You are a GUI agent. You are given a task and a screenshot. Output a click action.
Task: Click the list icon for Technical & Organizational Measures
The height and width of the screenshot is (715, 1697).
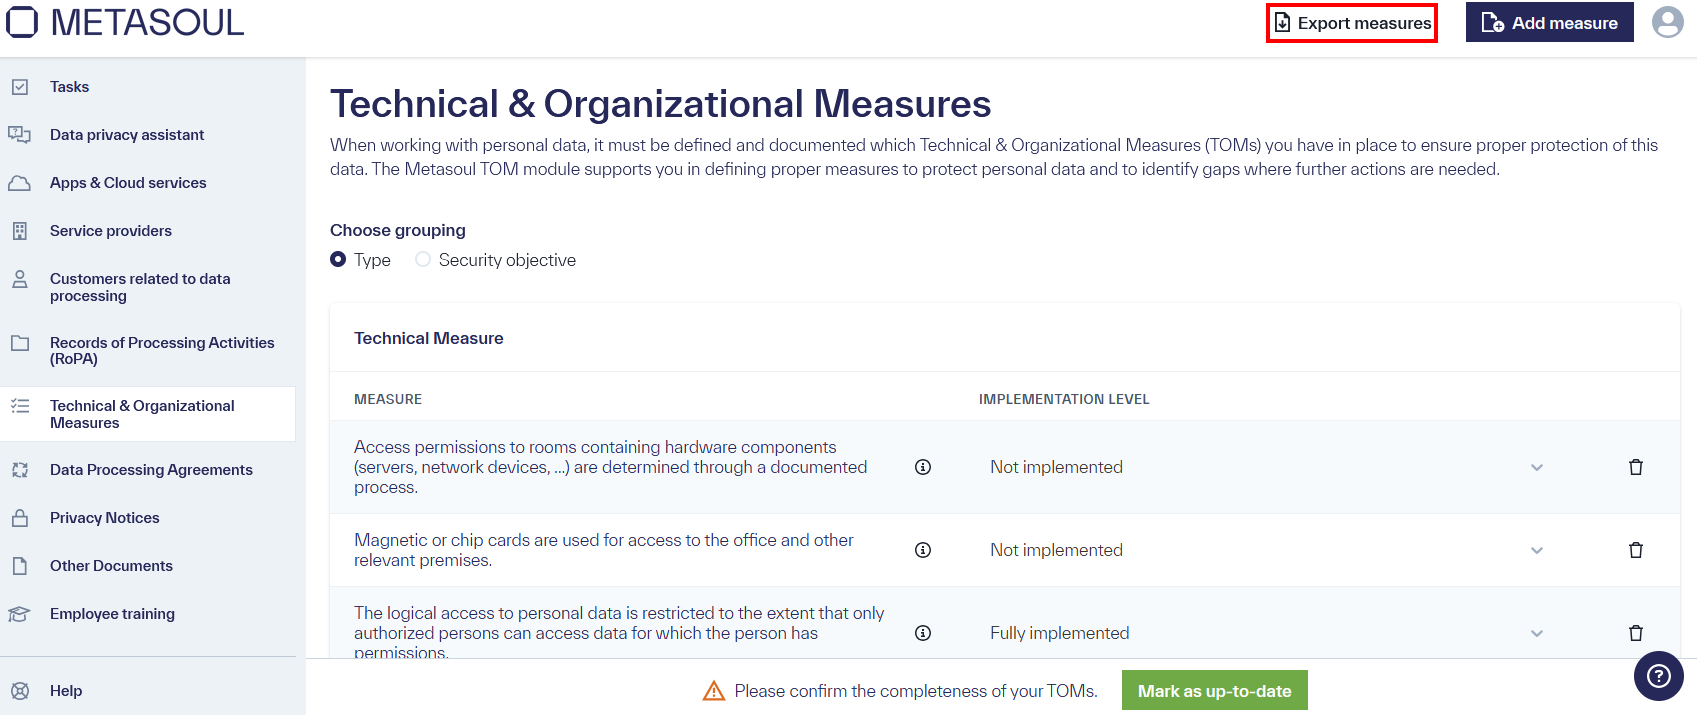(20, 406)
